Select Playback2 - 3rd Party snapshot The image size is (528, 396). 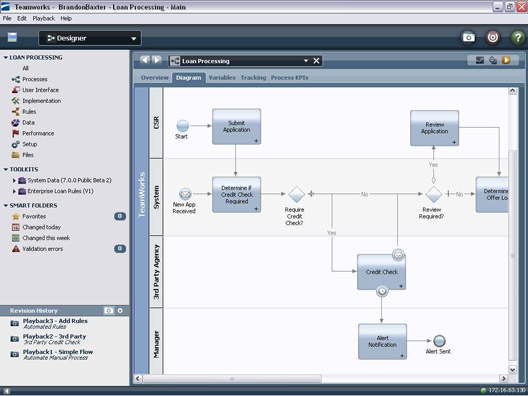click(x=54, y=339)
